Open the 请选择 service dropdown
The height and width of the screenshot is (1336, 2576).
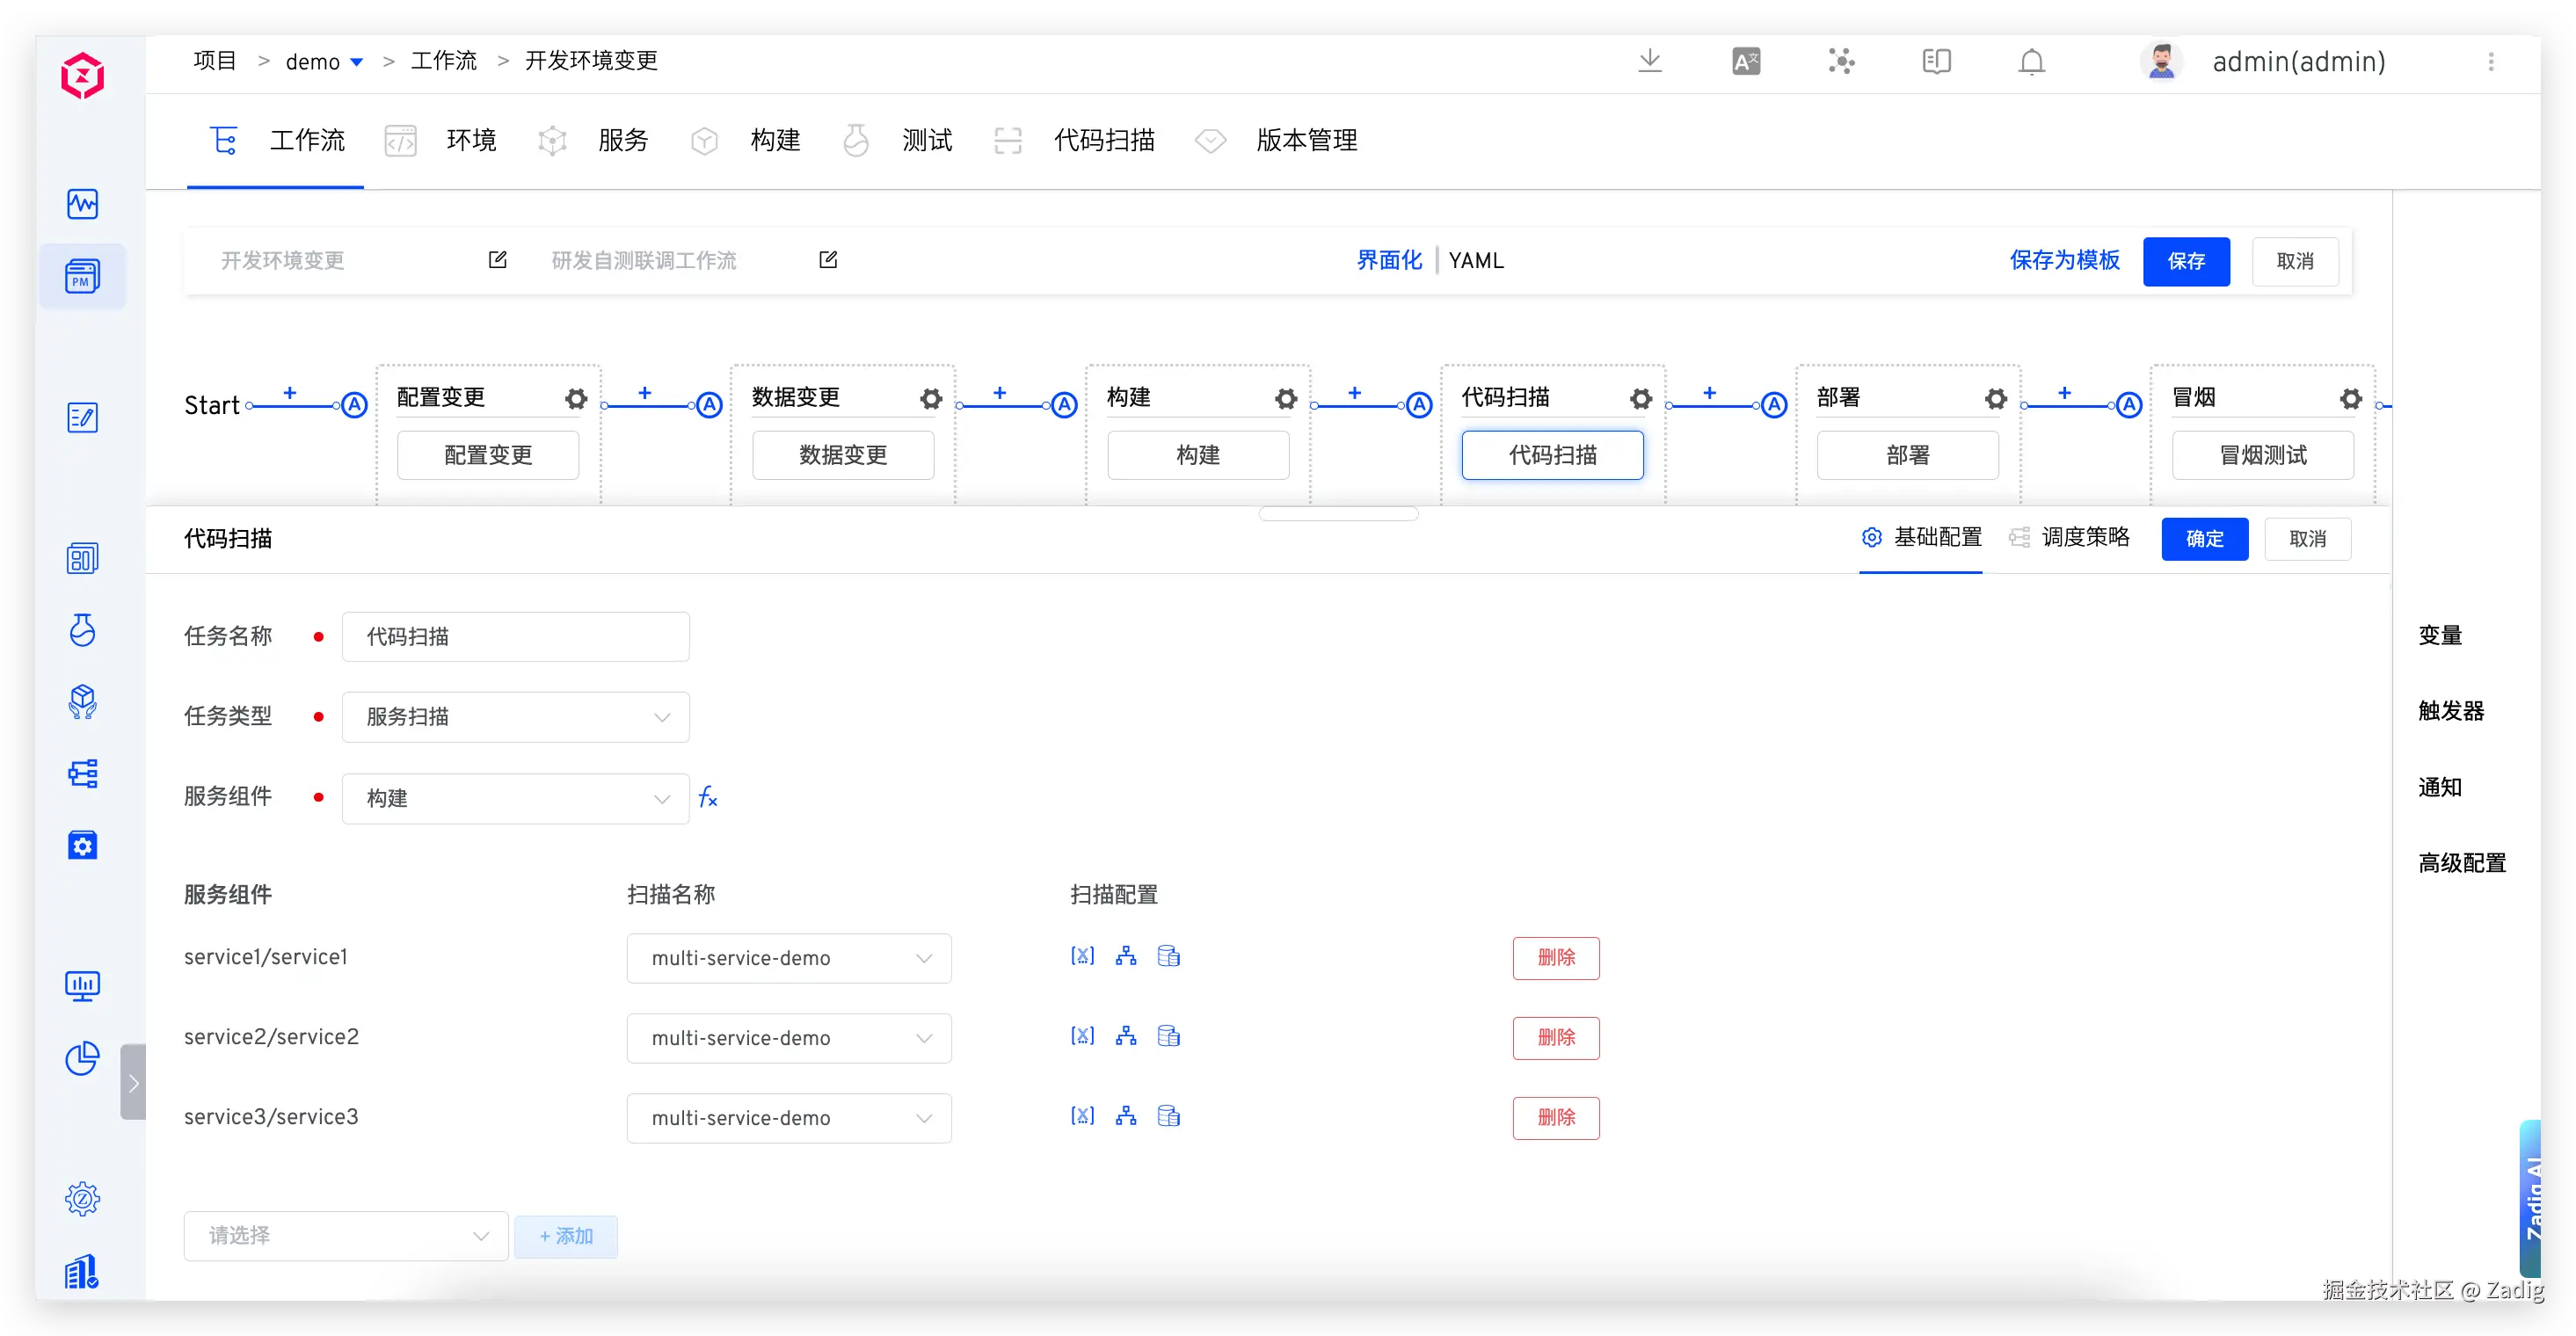pos(346,1236)
